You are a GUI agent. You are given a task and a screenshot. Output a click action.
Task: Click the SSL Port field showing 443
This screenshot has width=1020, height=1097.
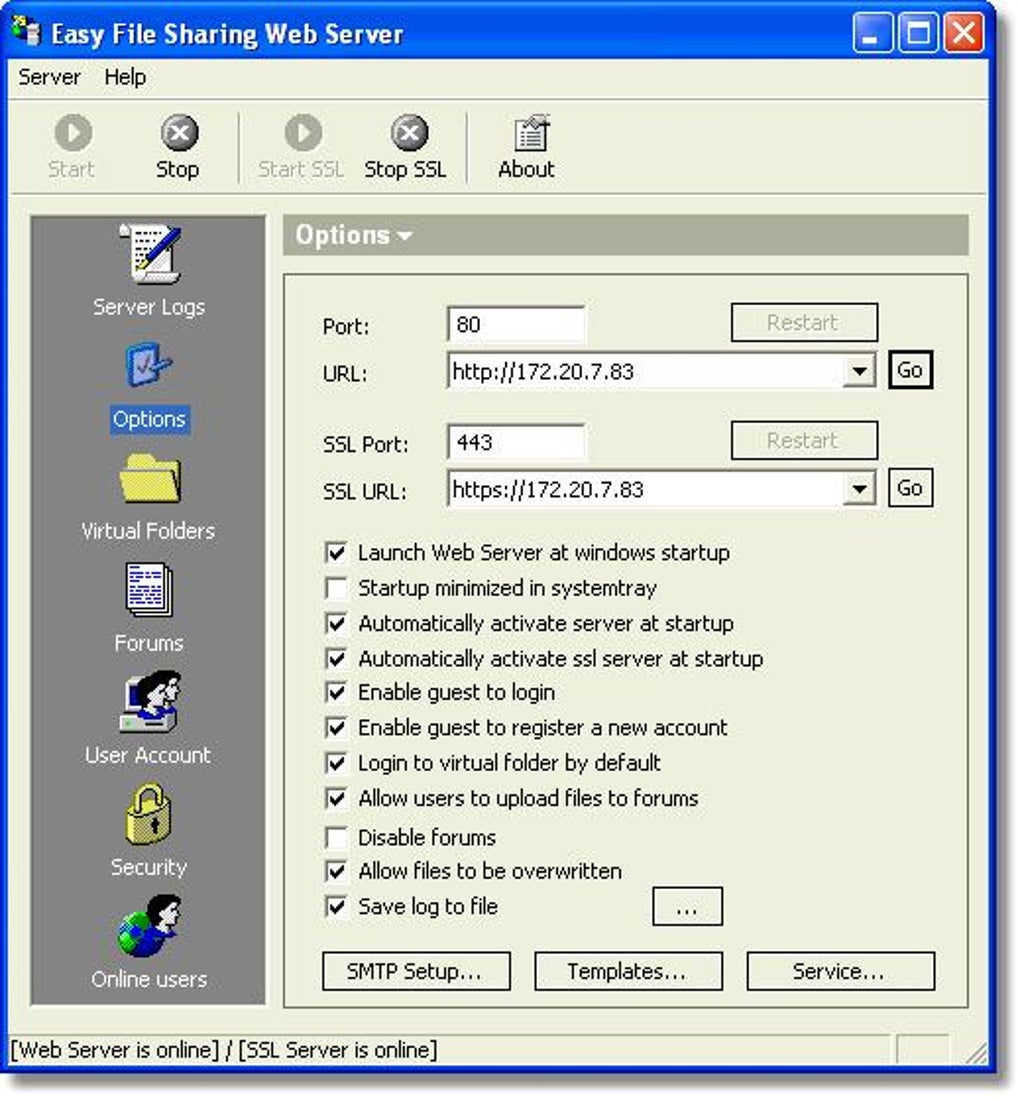pyautogui.click(x=516, y=443)
